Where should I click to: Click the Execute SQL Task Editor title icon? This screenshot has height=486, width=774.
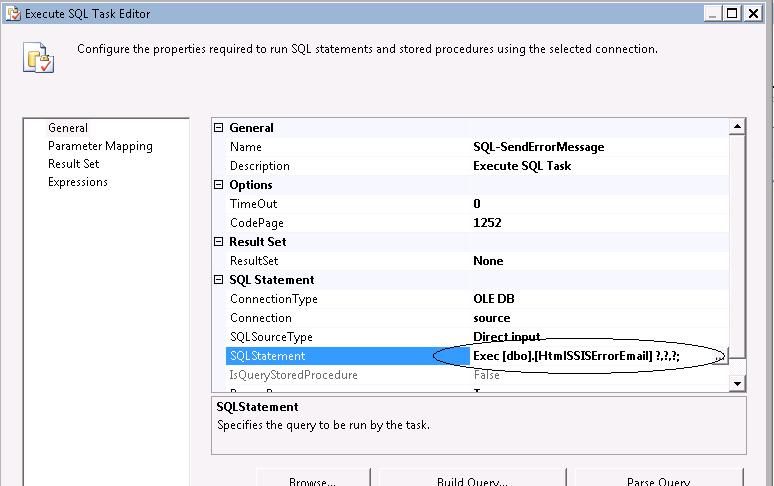click(x=9, y=13)
